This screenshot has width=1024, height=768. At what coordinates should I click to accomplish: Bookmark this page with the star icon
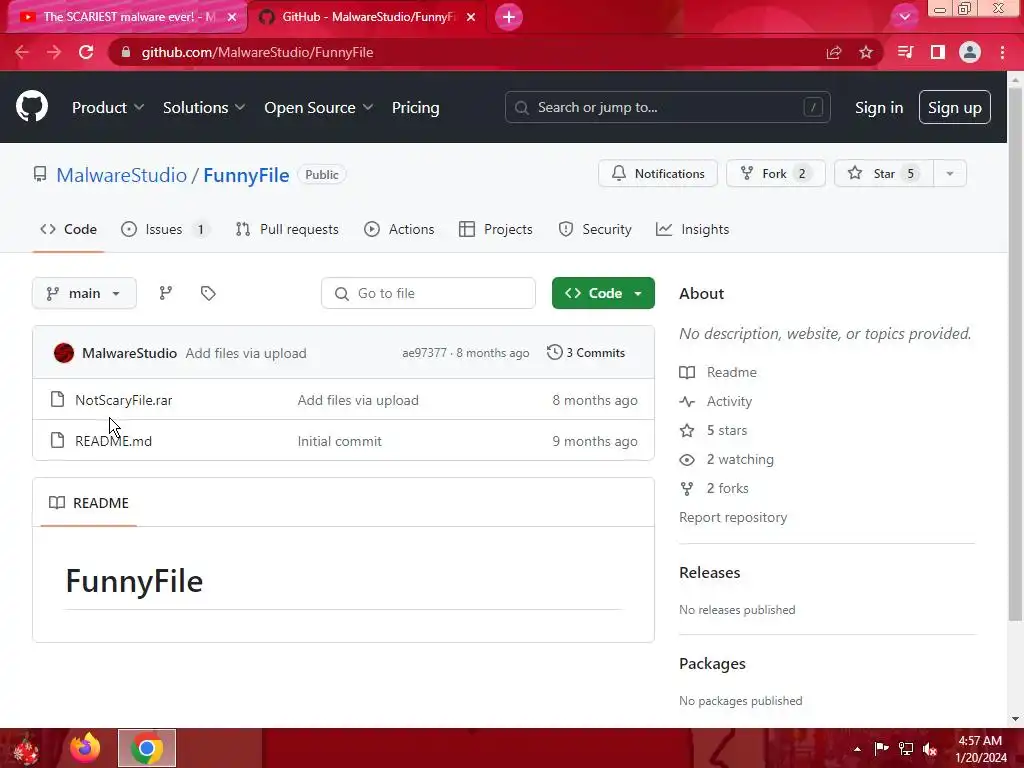(866, 52)
